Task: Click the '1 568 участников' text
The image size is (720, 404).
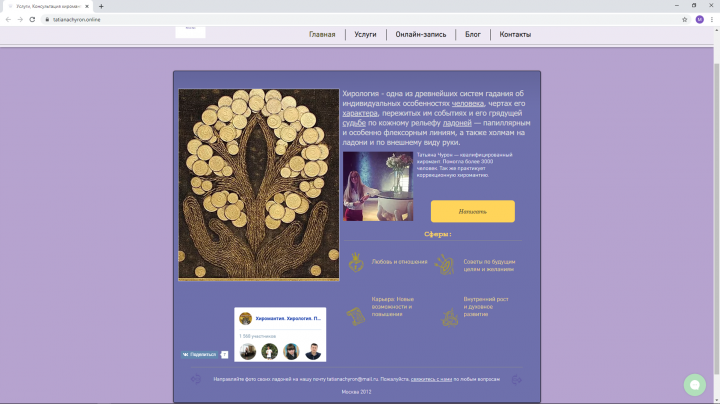Action: (257, 336)
